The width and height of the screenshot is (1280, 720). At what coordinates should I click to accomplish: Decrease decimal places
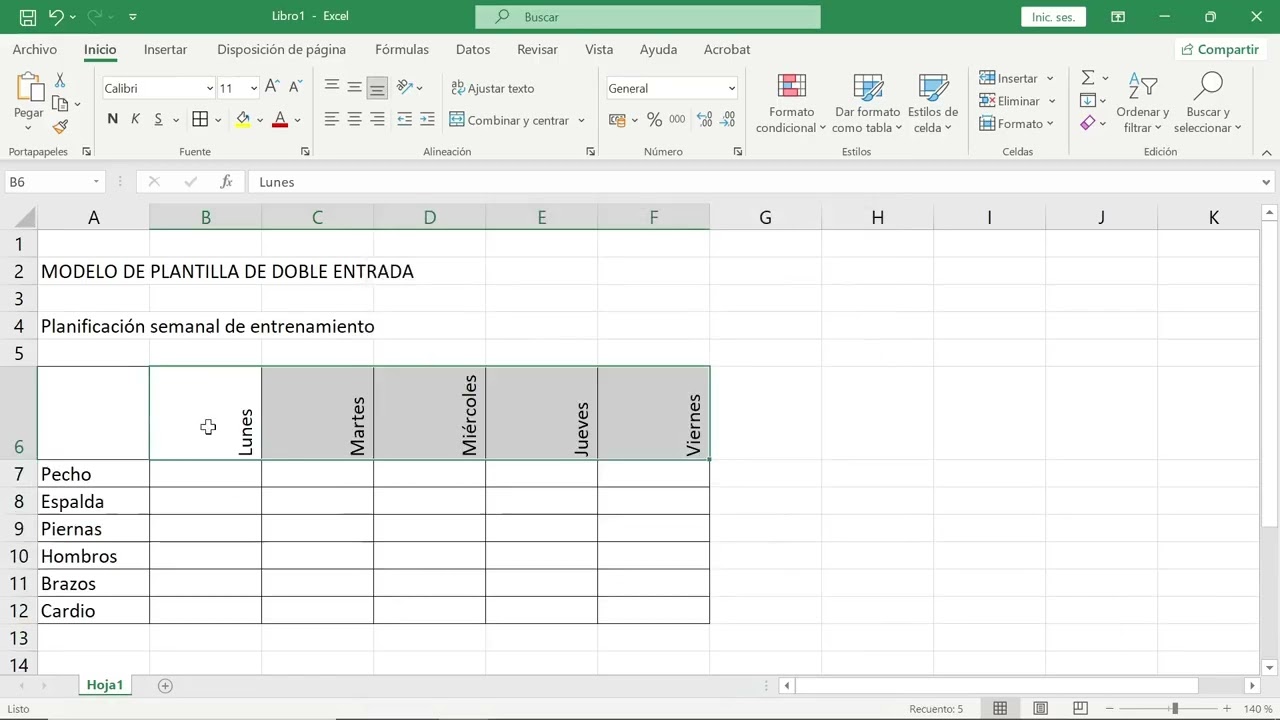click(729, 120)
